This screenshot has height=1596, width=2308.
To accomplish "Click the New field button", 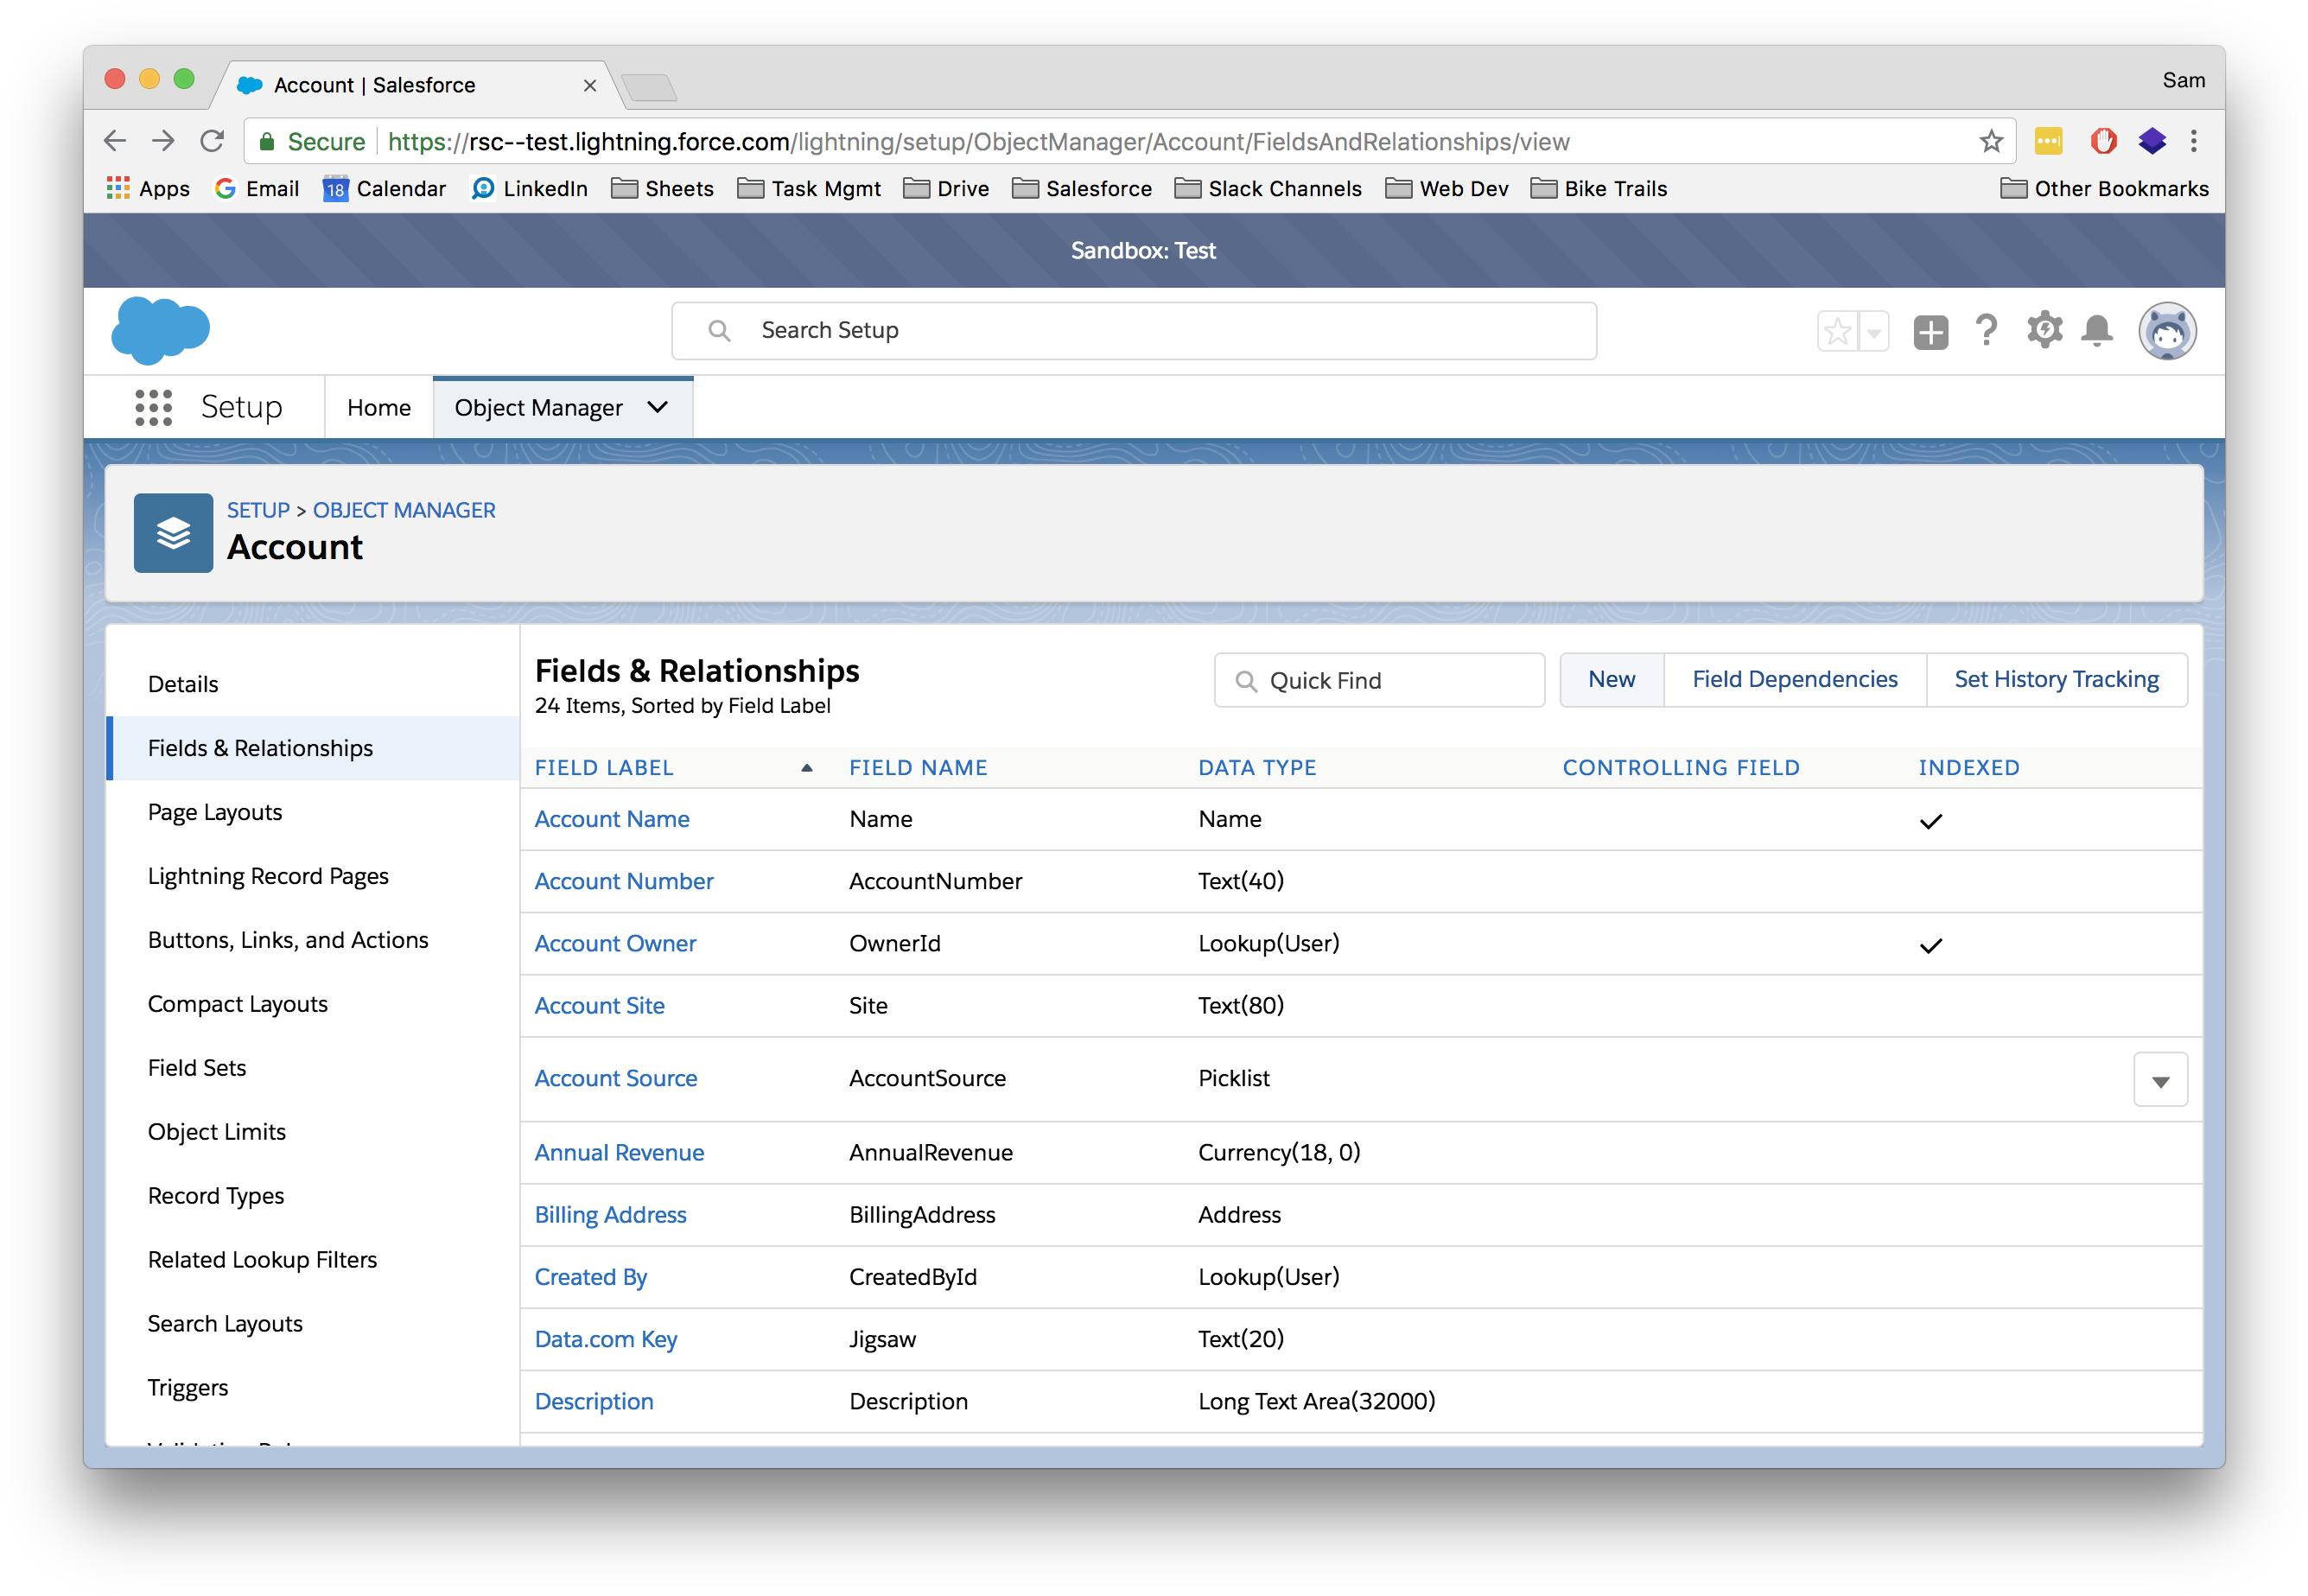I will click(x=1612, y=680).
